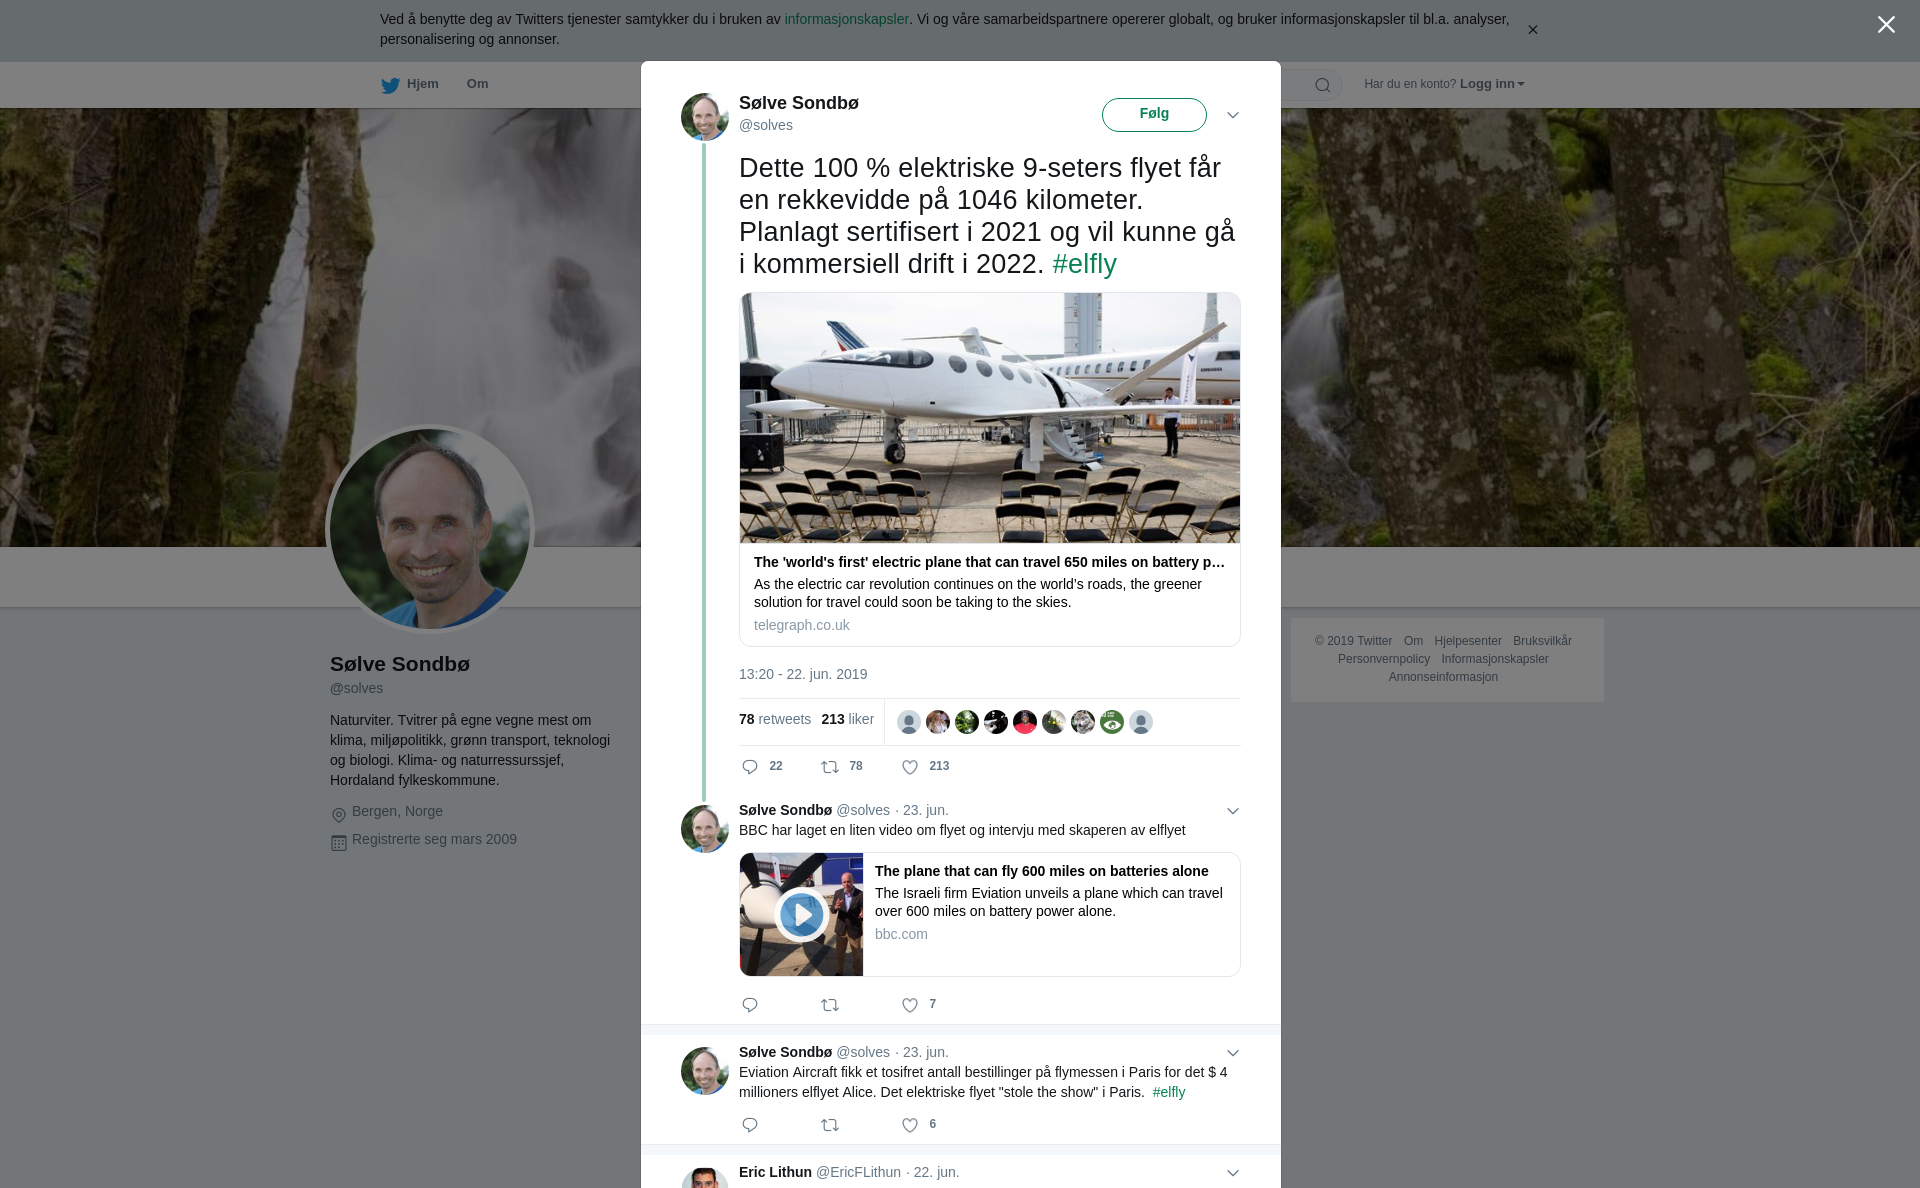Like the BBC video reply tweet
This screenshot has height=1188, width=1920.
click(910, 1005)
